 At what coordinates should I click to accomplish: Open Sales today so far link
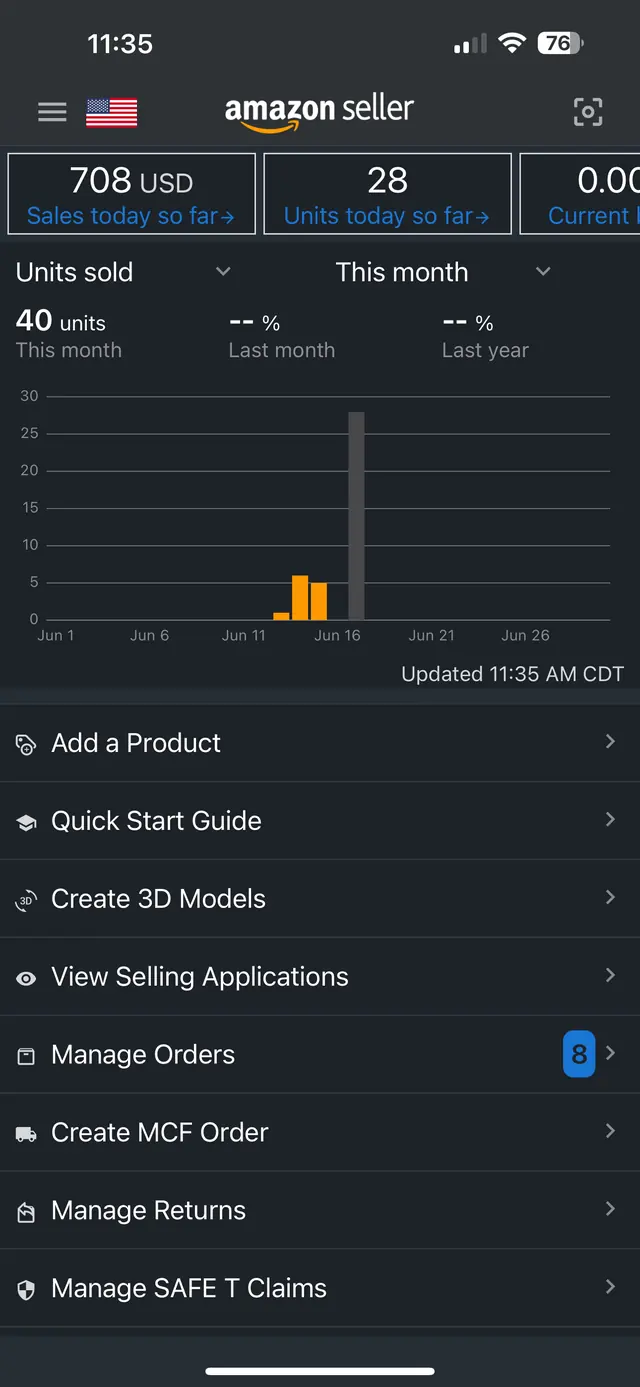[x=131, y=216]
